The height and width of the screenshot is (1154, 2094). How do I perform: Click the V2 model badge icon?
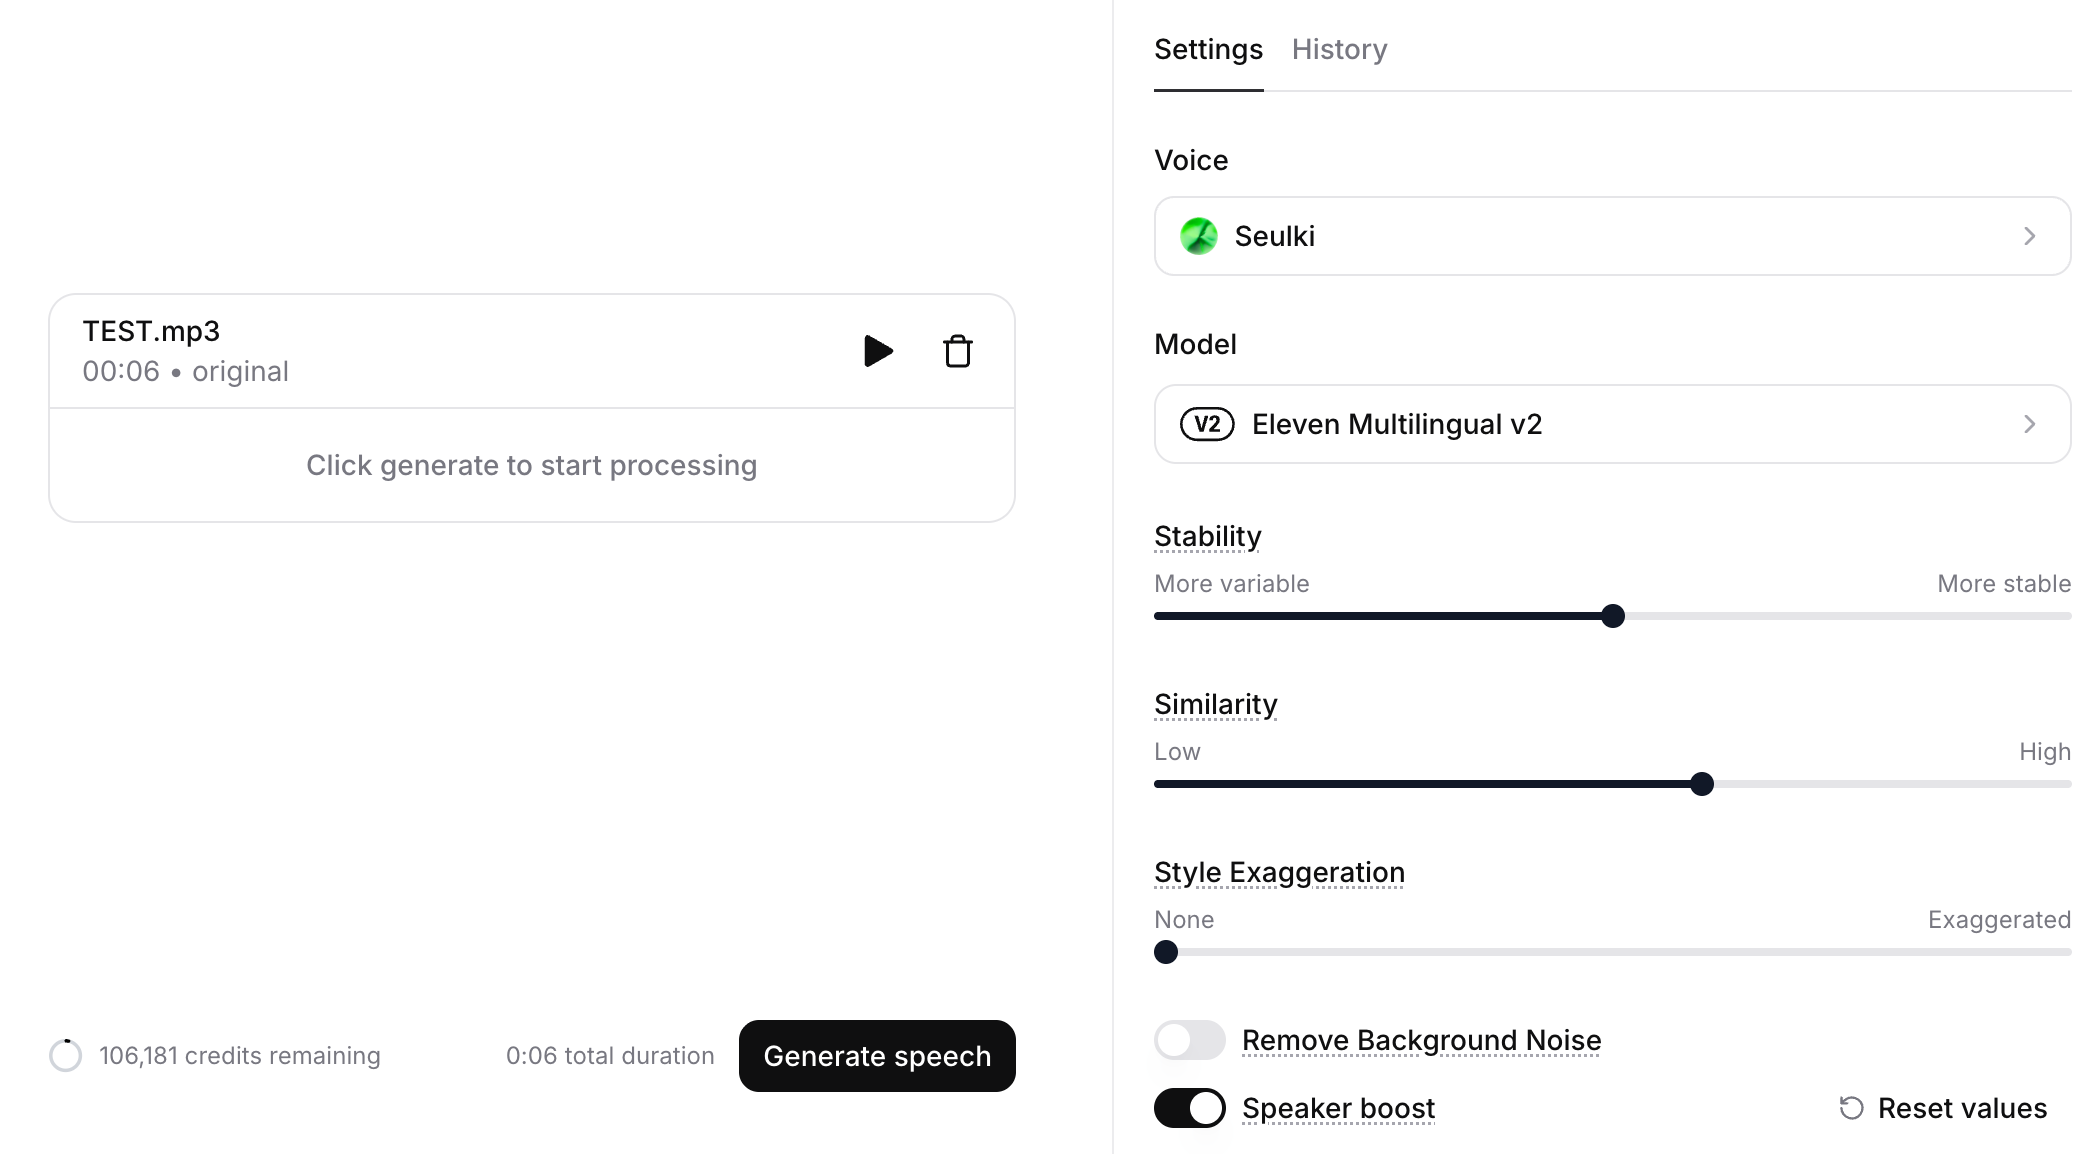click(x=1207, y=424)
